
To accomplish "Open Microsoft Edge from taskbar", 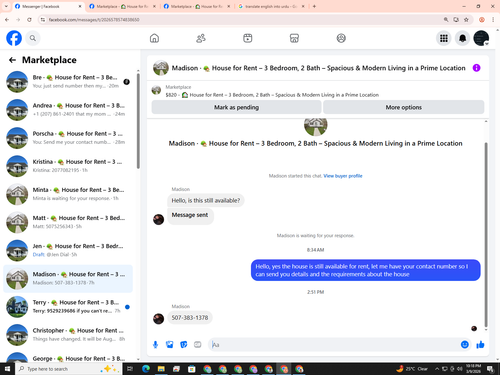I will click(146, 369).
